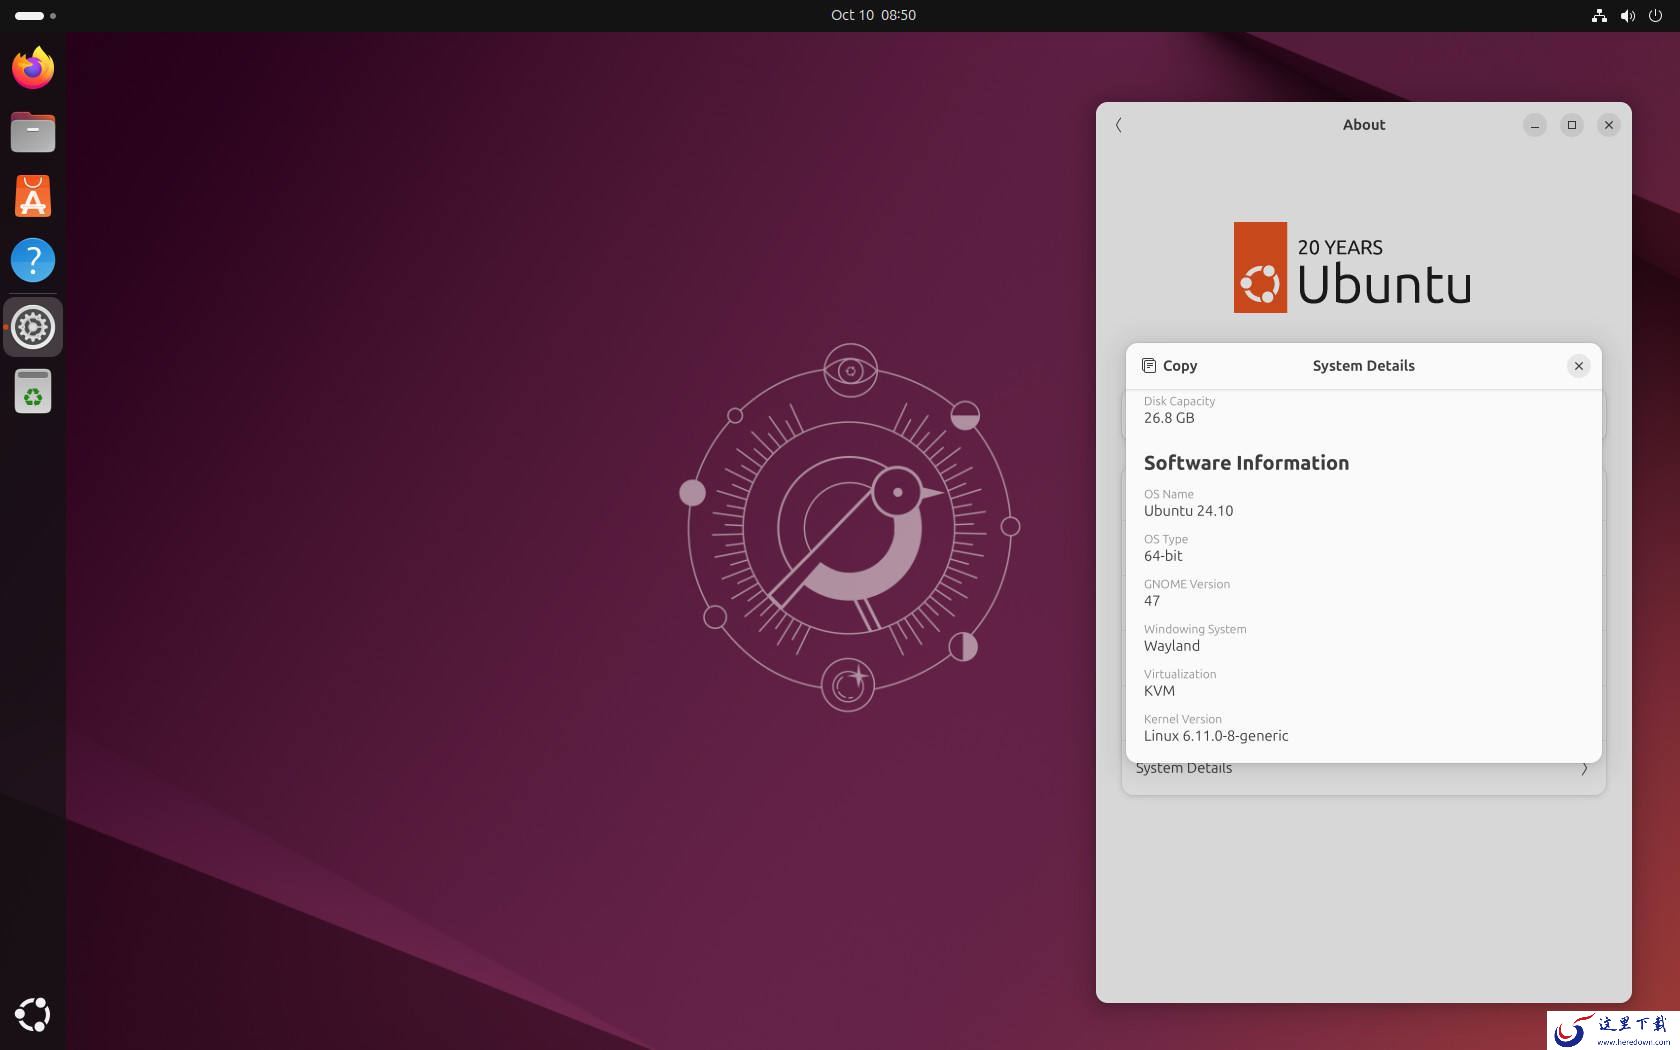Maximize the About window
This screenshot has width=1680, height=1050.
[x=1572, y=125]
